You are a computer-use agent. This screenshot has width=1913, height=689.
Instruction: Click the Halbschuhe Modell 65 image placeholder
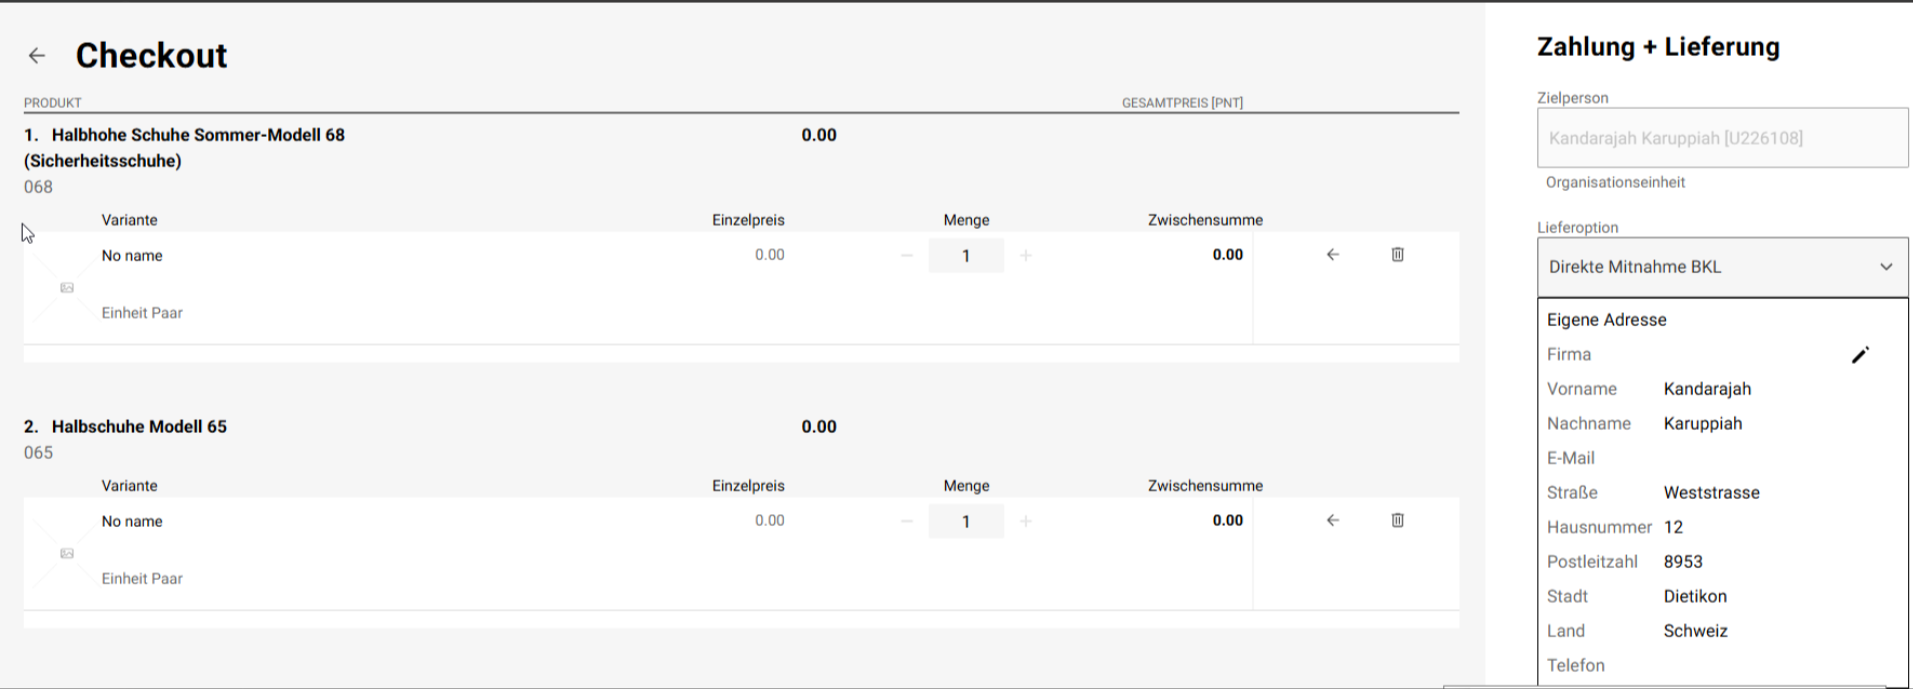click(67, 554)
